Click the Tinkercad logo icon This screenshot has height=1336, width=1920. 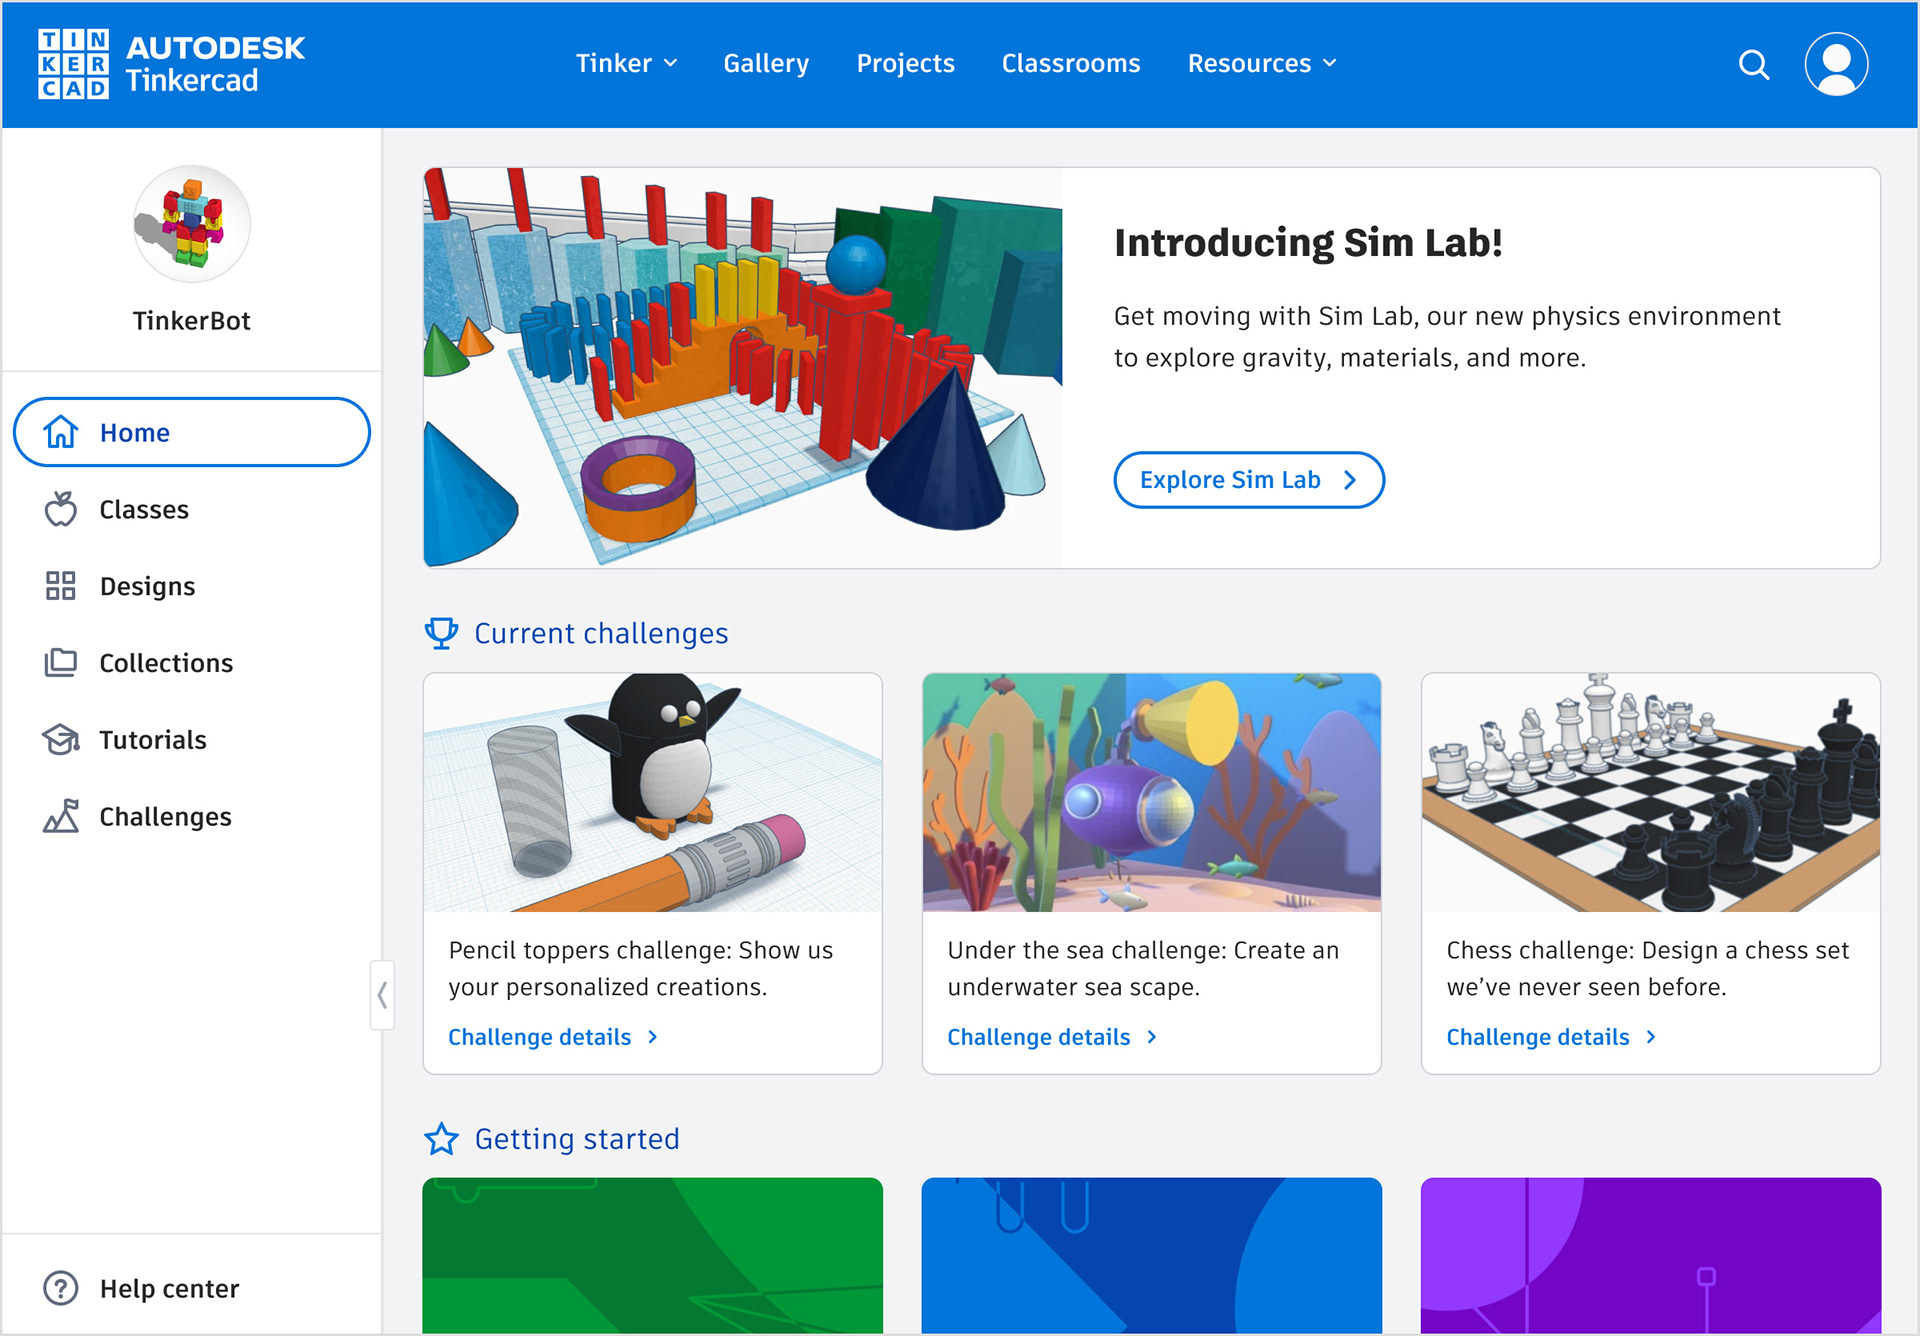click(73, 64)
